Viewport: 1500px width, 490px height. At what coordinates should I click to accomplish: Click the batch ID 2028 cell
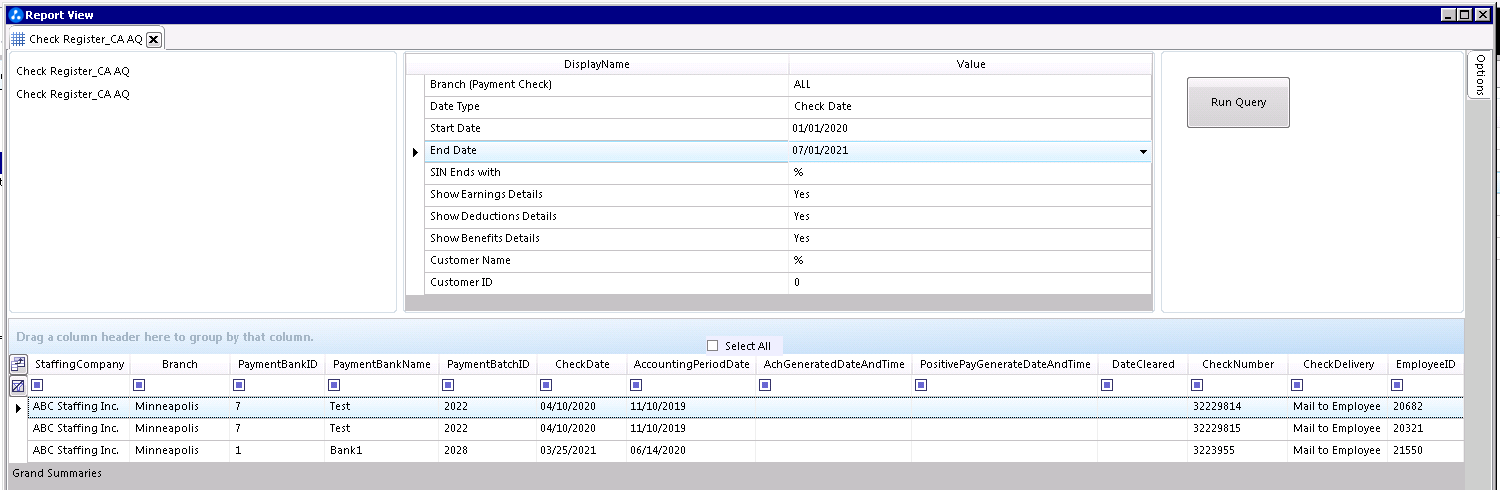489,451
